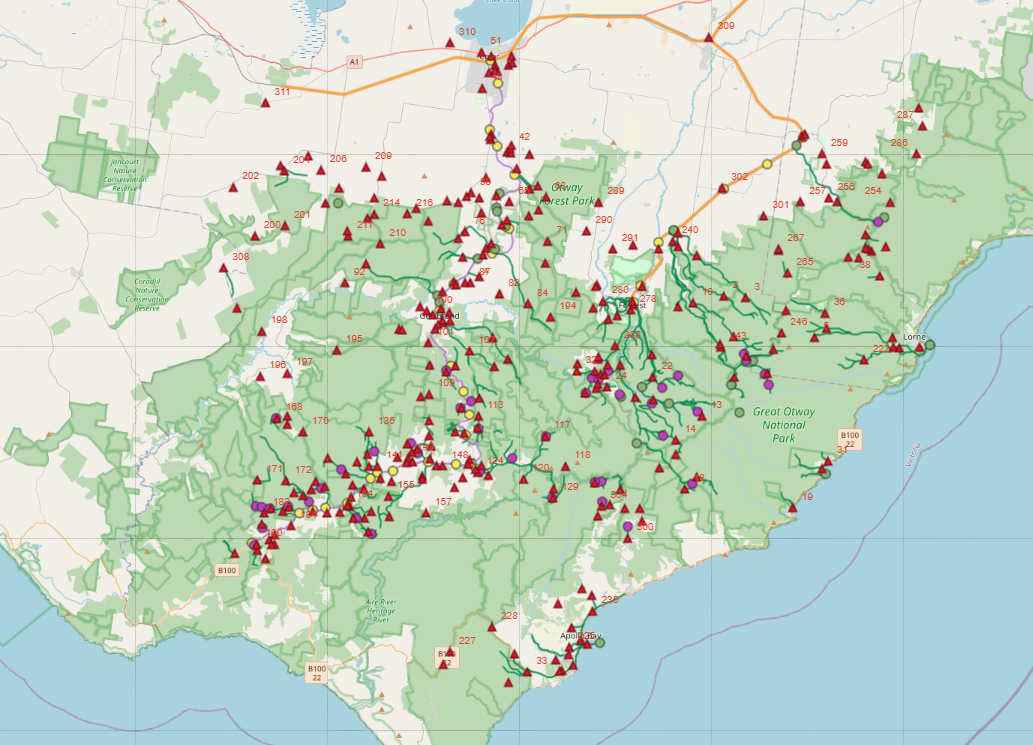Open the green circle marker at Apollo Bay
Viewport: 1033px width, 745px height.
[600, 644]
